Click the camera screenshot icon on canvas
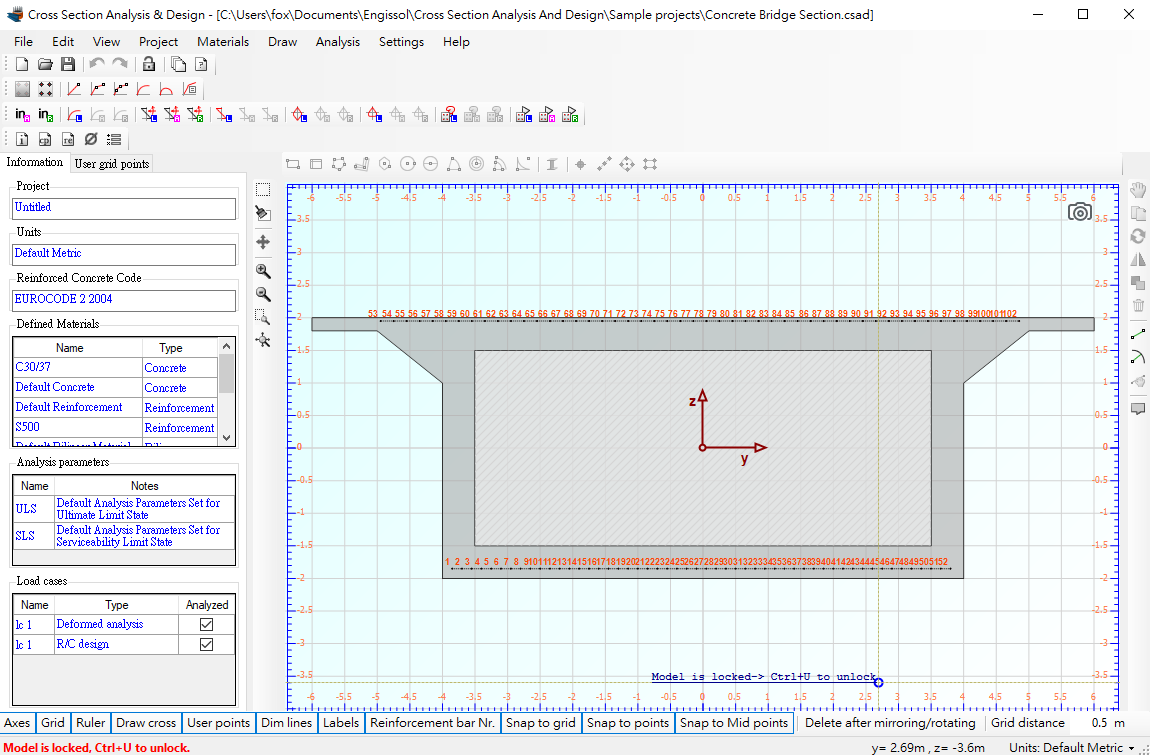The height and width of the screenshot is (755, 1150). coord(1080,213)
